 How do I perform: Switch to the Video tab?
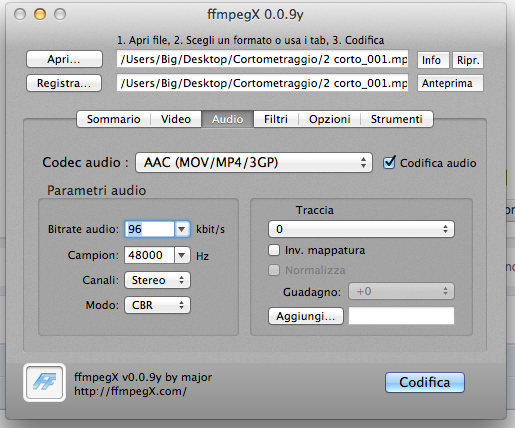click(x=176, y=119)
